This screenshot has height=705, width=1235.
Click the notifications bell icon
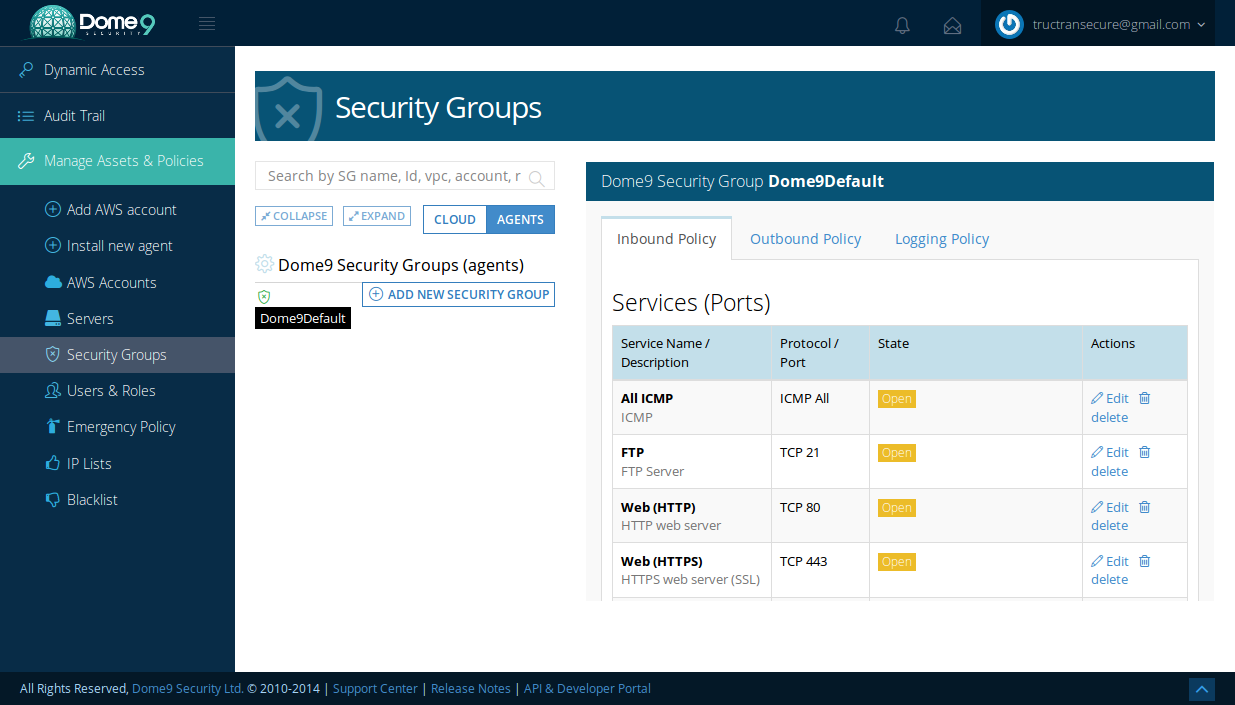click(902, 25)
